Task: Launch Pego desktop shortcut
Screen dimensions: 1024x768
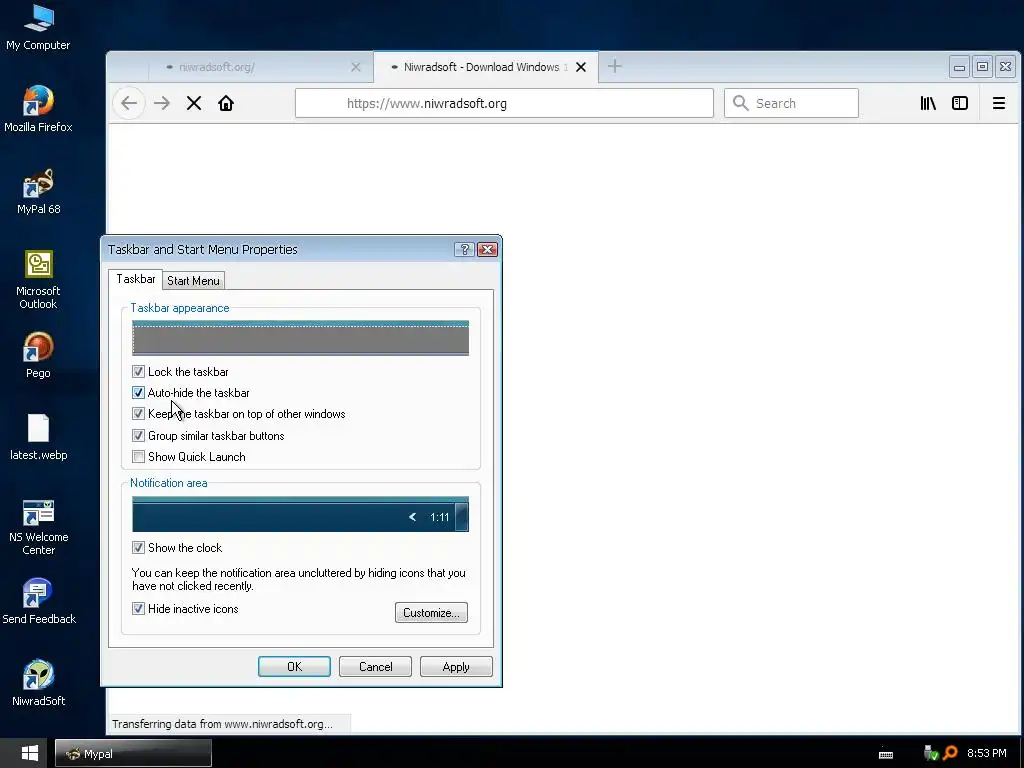Action: 38,355
